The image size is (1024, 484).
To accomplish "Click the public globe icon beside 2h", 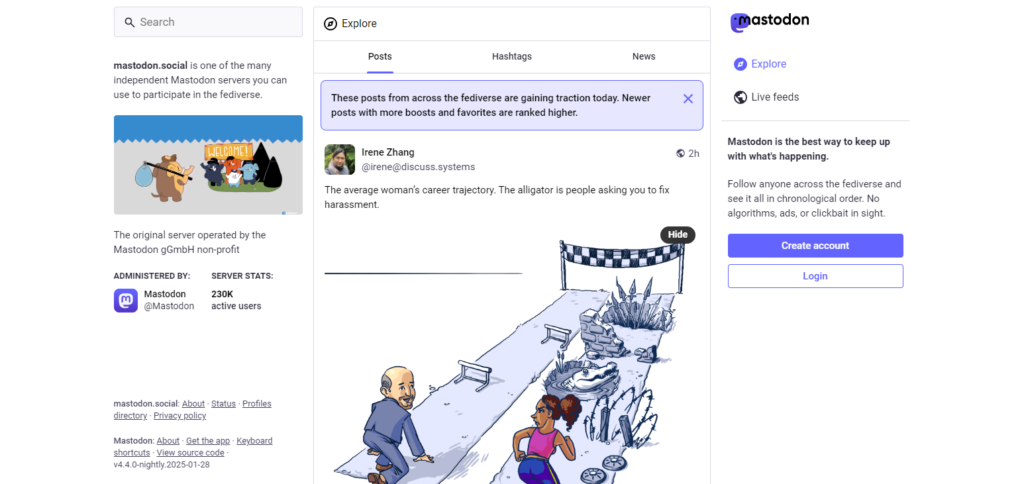I will click(x=680, y=153).
